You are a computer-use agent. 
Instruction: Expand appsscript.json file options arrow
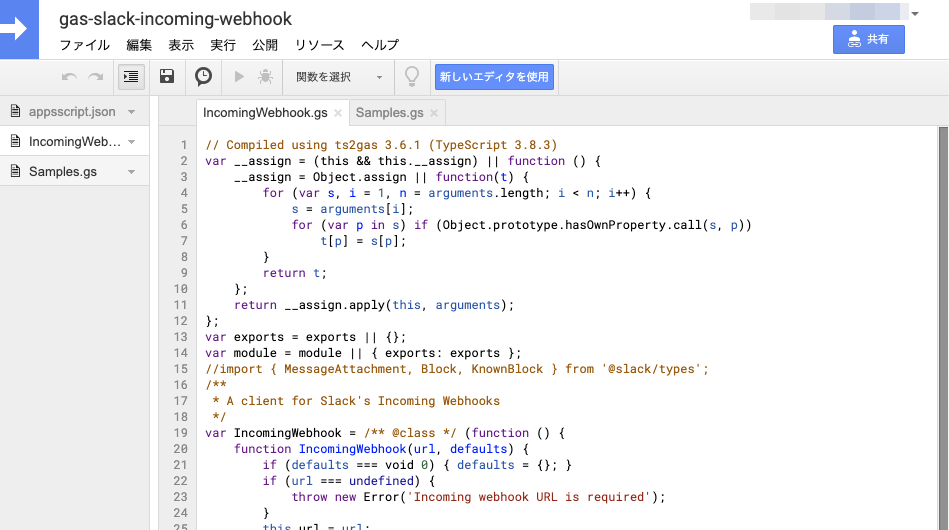131,112
